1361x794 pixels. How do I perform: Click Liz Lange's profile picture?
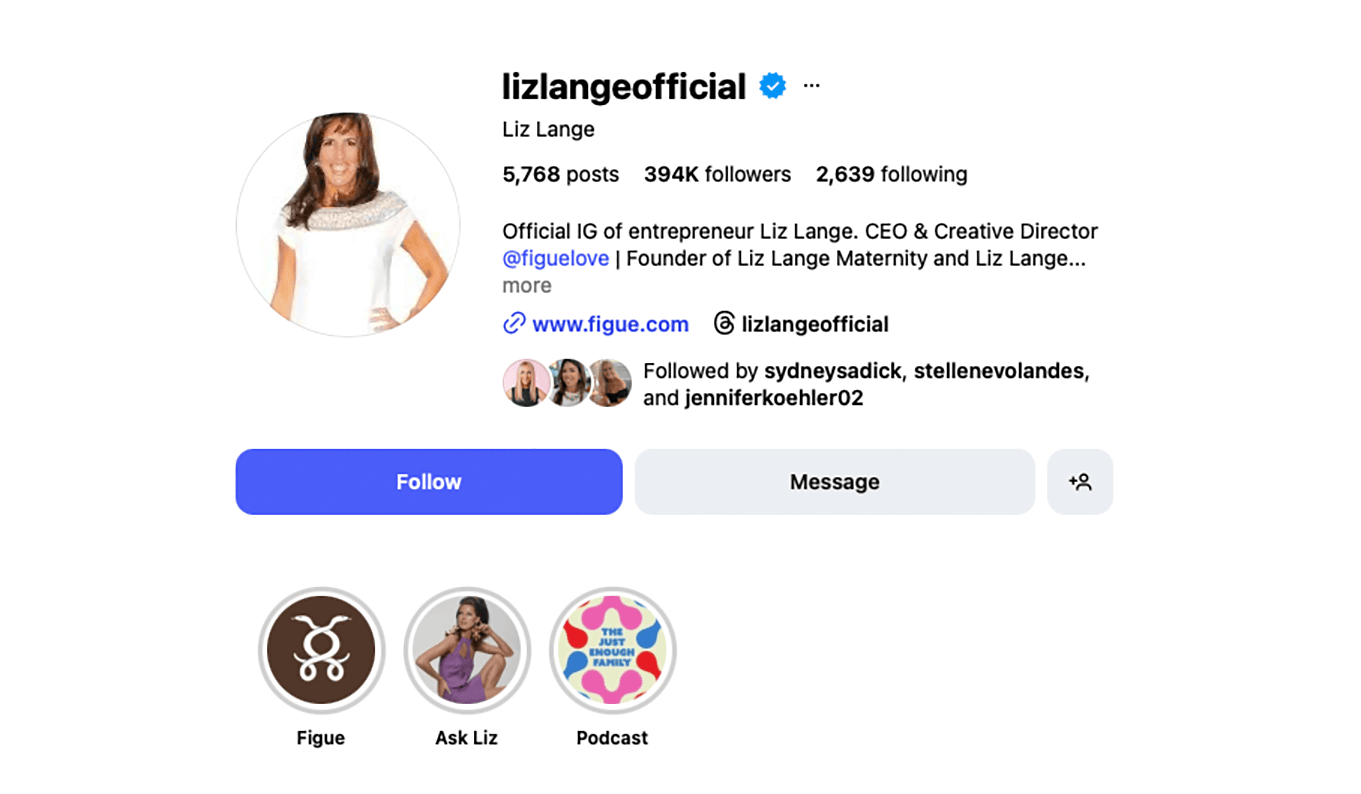(x=348, y=225)
